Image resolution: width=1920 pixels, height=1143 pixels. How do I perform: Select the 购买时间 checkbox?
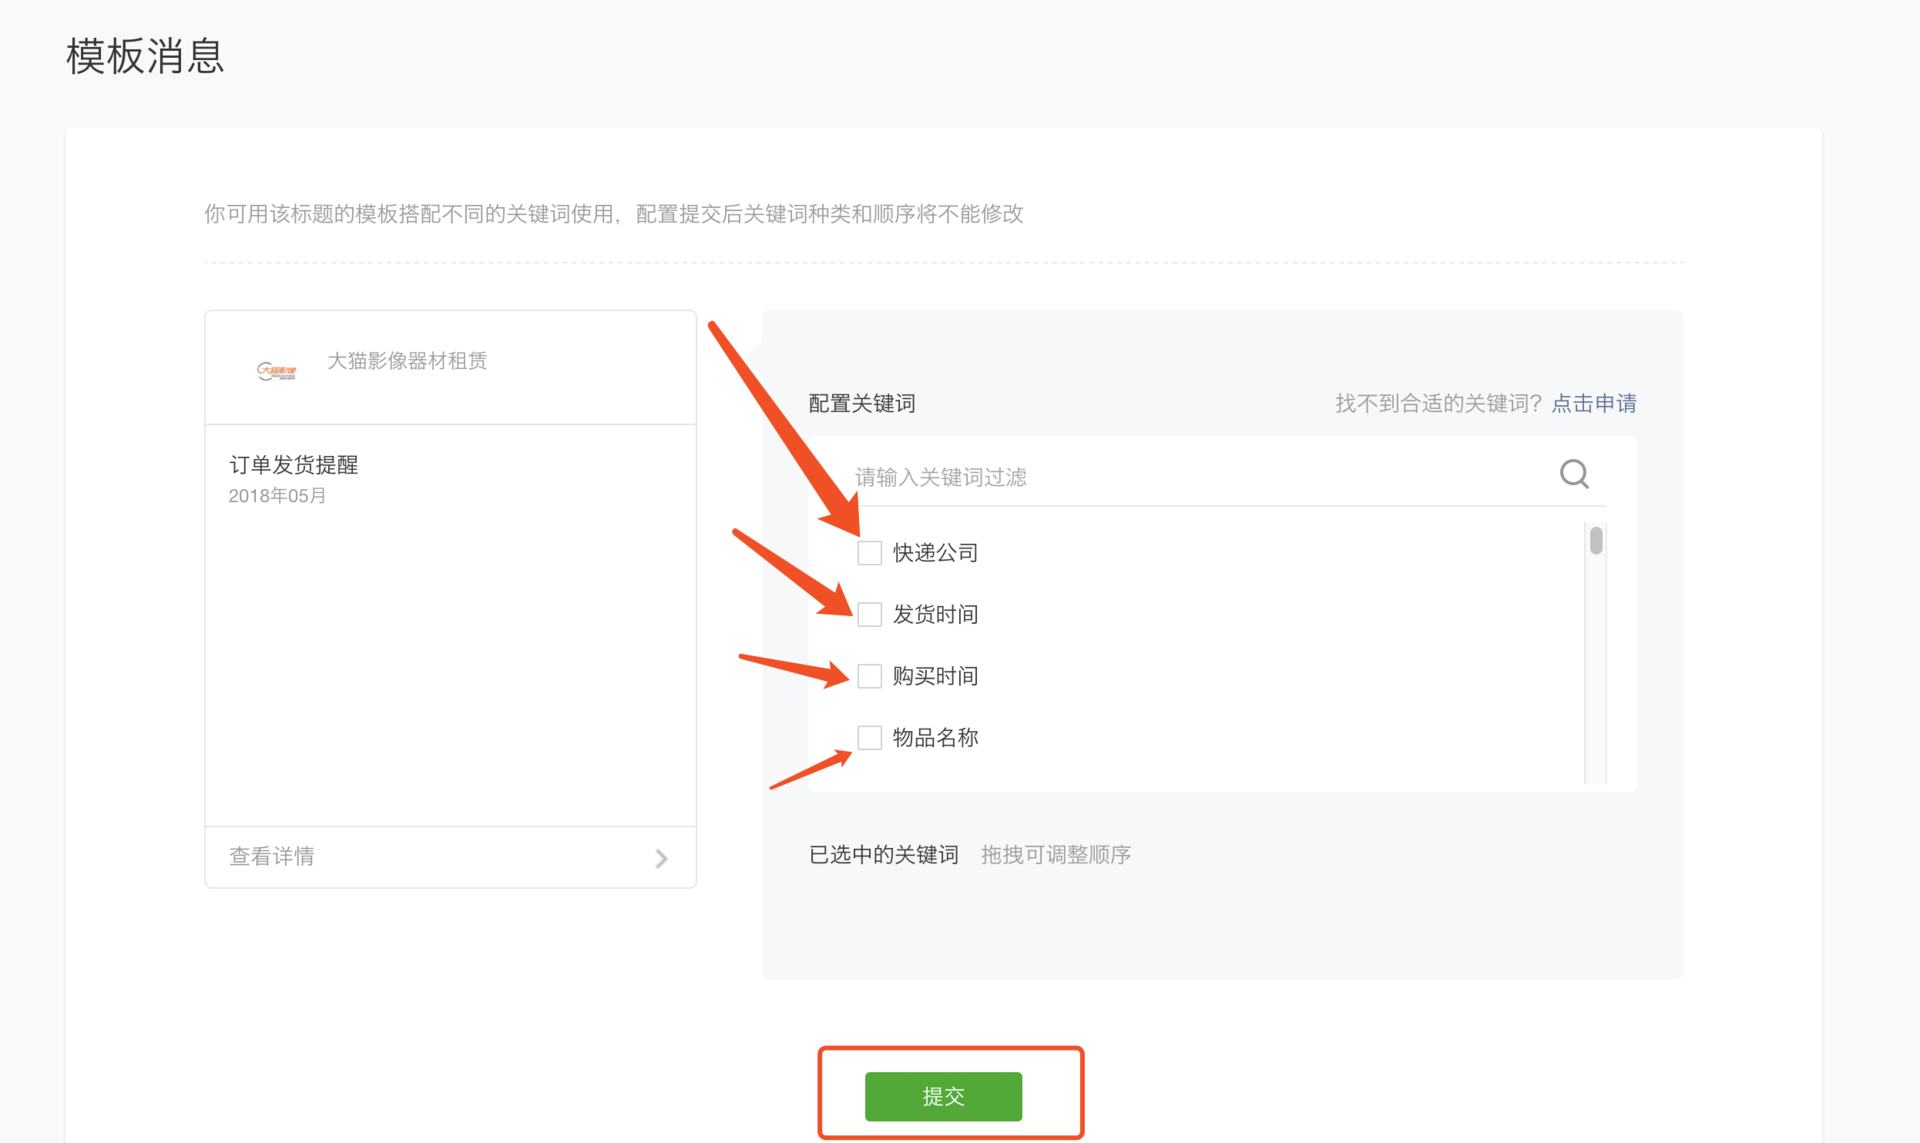click(x=869, y=676)
